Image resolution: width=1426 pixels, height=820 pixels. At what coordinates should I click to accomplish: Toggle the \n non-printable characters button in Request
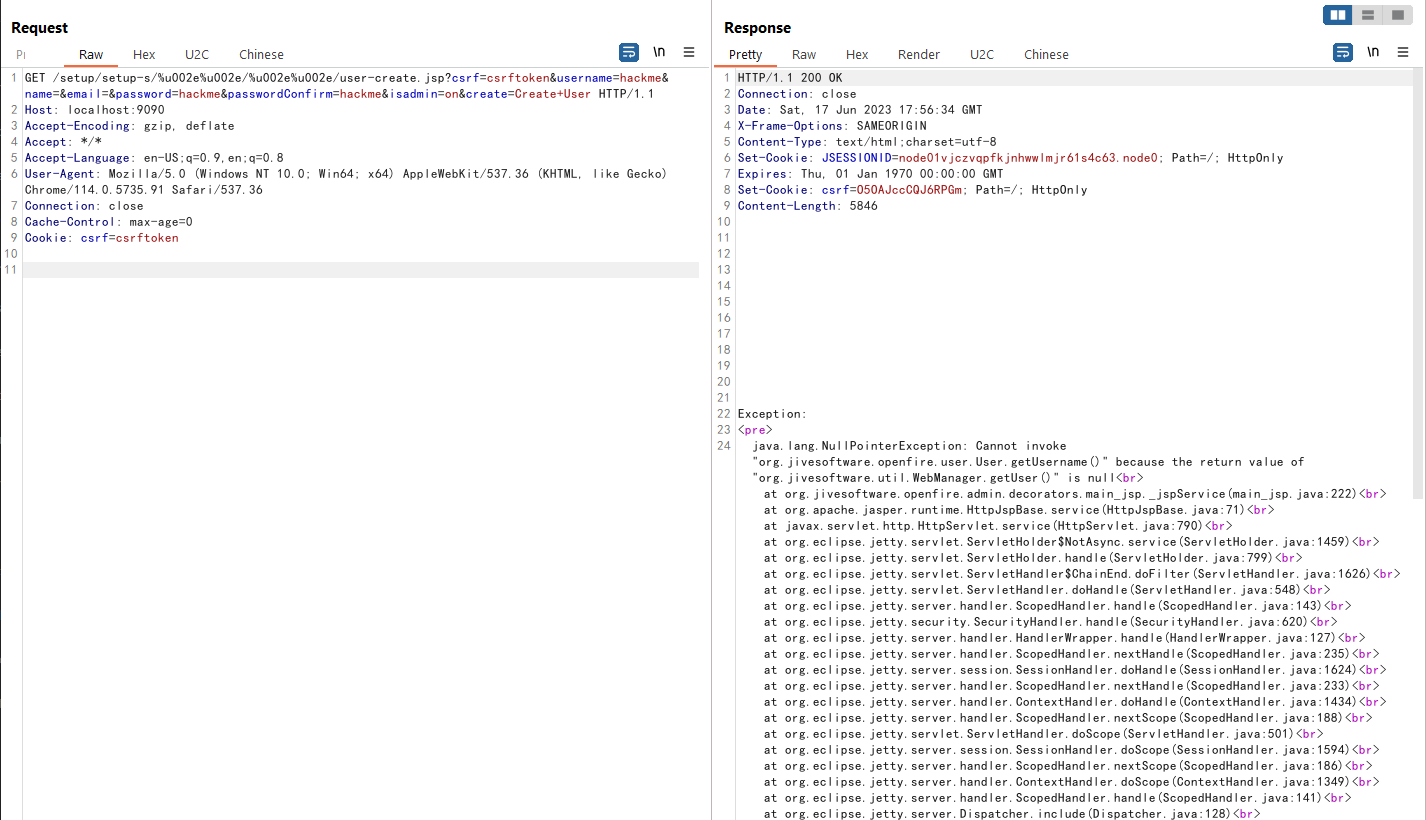[659, 52]
